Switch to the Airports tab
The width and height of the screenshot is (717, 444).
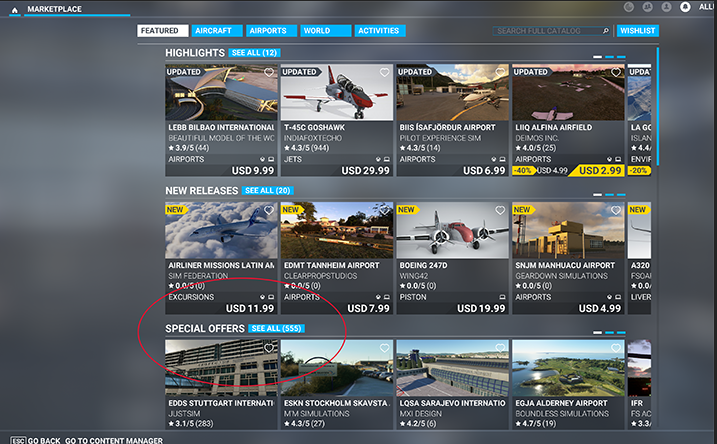[x=271, y=31]
